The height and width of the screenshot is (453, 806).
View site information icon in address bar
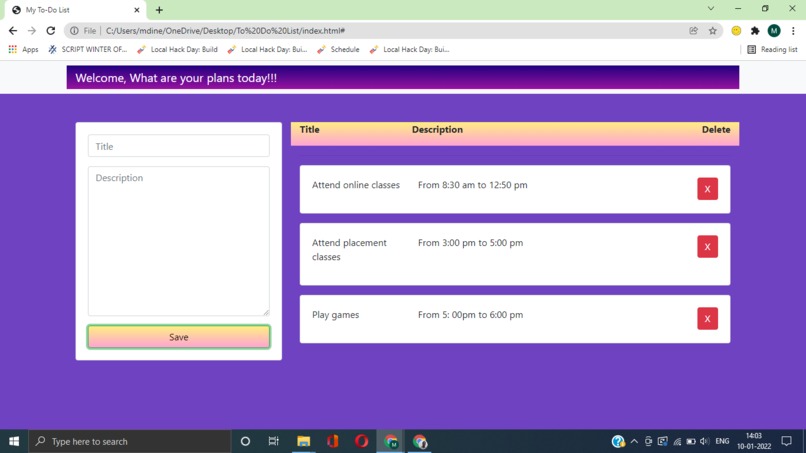tap(74, 31)
